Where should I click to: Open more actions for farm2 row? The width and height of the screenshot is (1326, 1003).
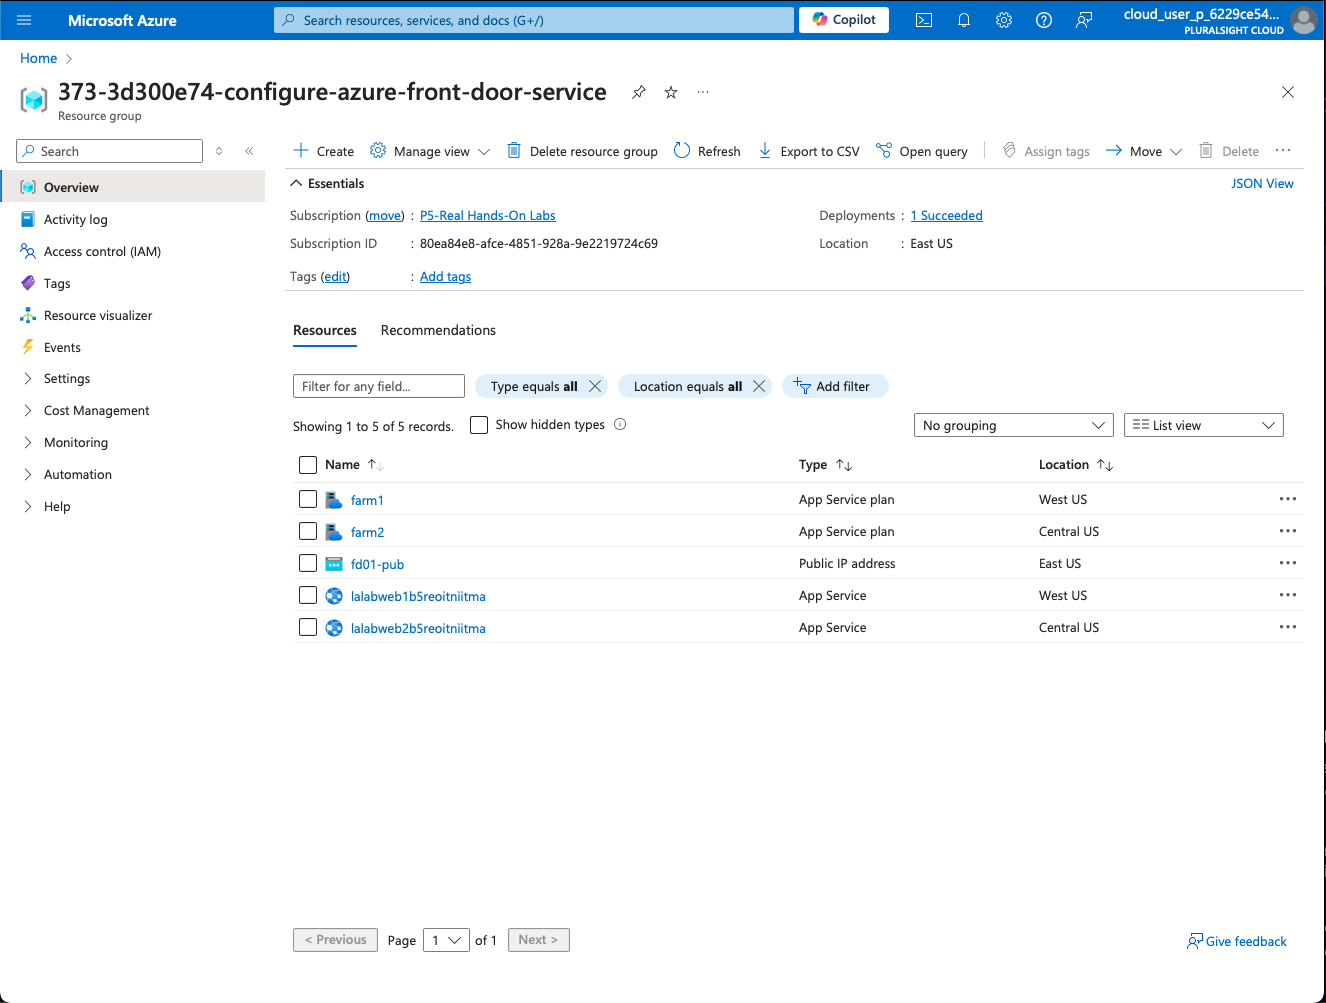(1288, 531)
